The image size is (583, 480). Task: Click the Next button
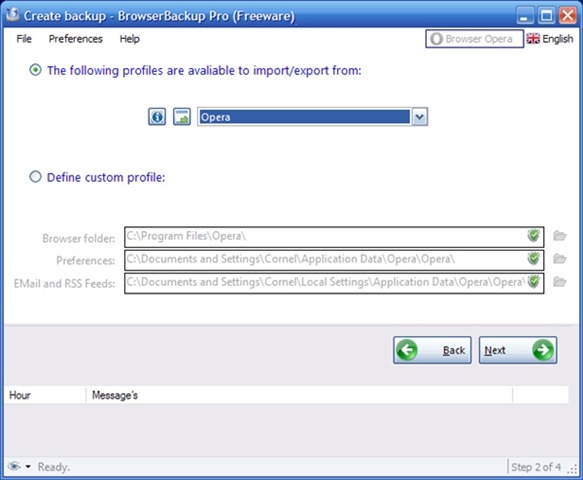tap(518, 350)
